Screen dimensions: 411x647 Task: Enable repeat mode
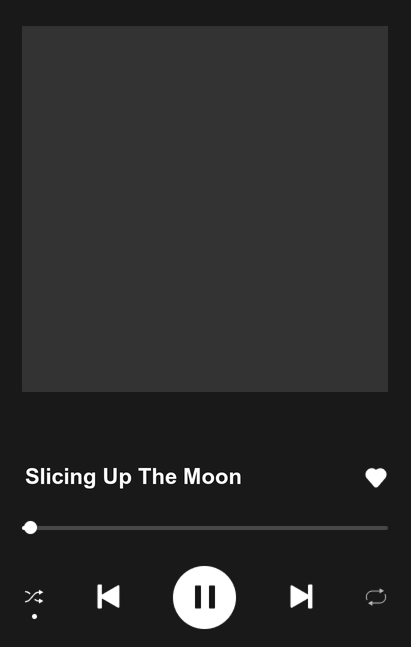pos(376,597)
